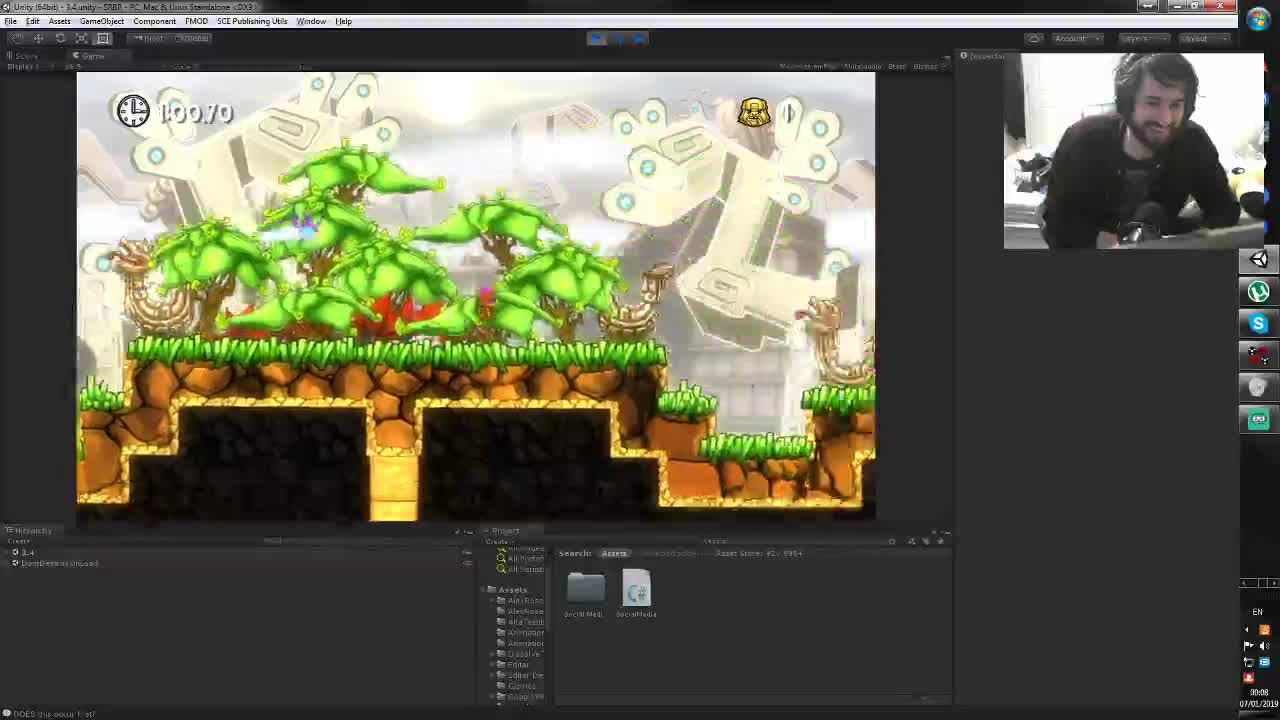Open the Hierarchy Create dropdown
This screenshot has width=1280, height=720.
20,541
